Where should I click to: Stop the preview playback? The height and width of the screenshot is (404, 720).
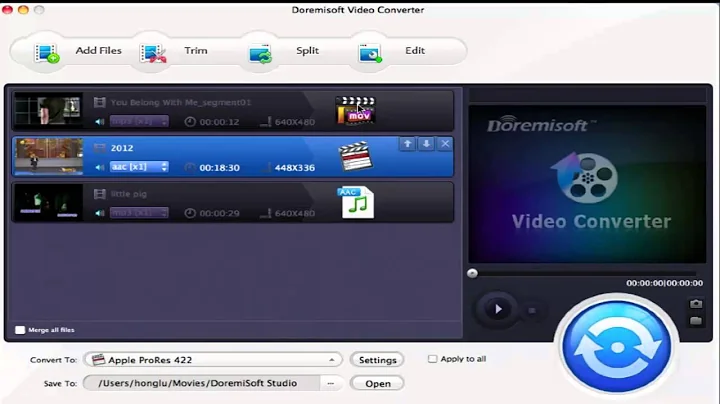coord(532,311)
